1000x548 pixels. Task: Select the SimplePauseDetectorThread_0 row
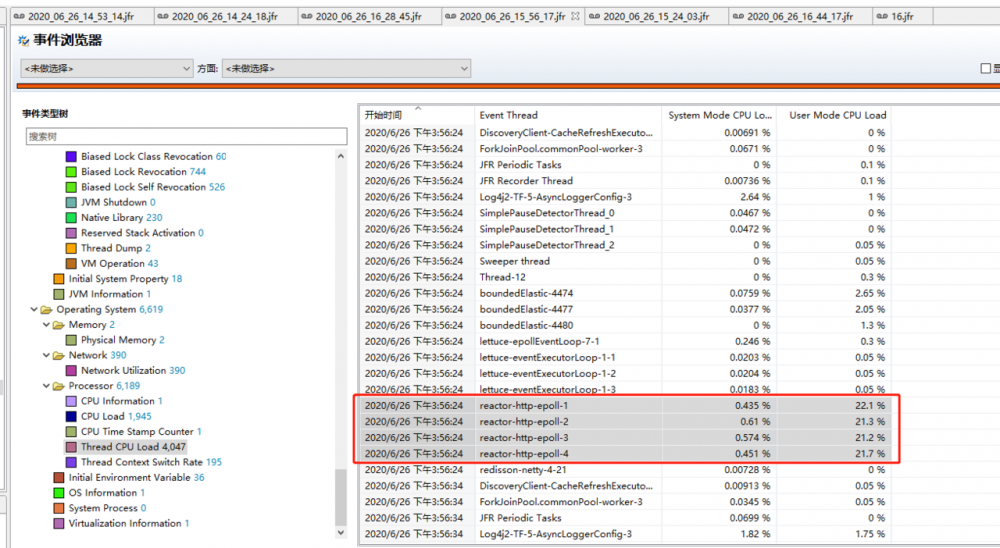click(625, 212)
